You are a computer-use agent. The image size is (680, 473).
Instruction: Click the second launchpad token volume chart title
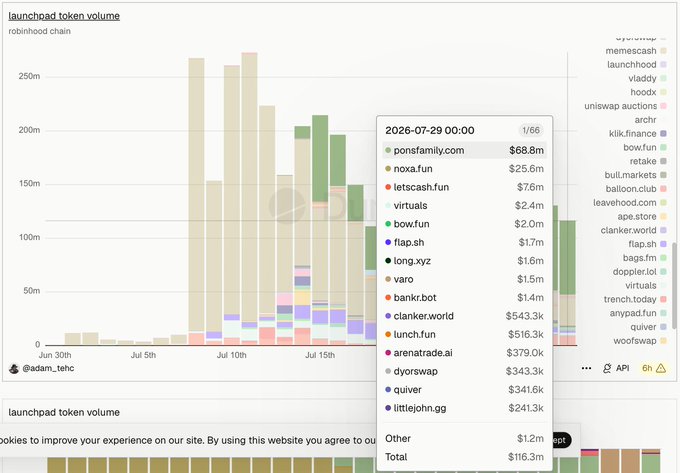(64, 412)
